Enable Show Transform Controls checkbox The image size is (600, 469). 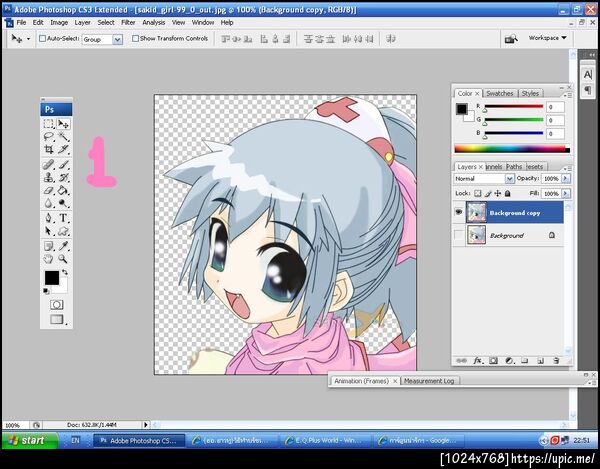click(x=135, y=39)
